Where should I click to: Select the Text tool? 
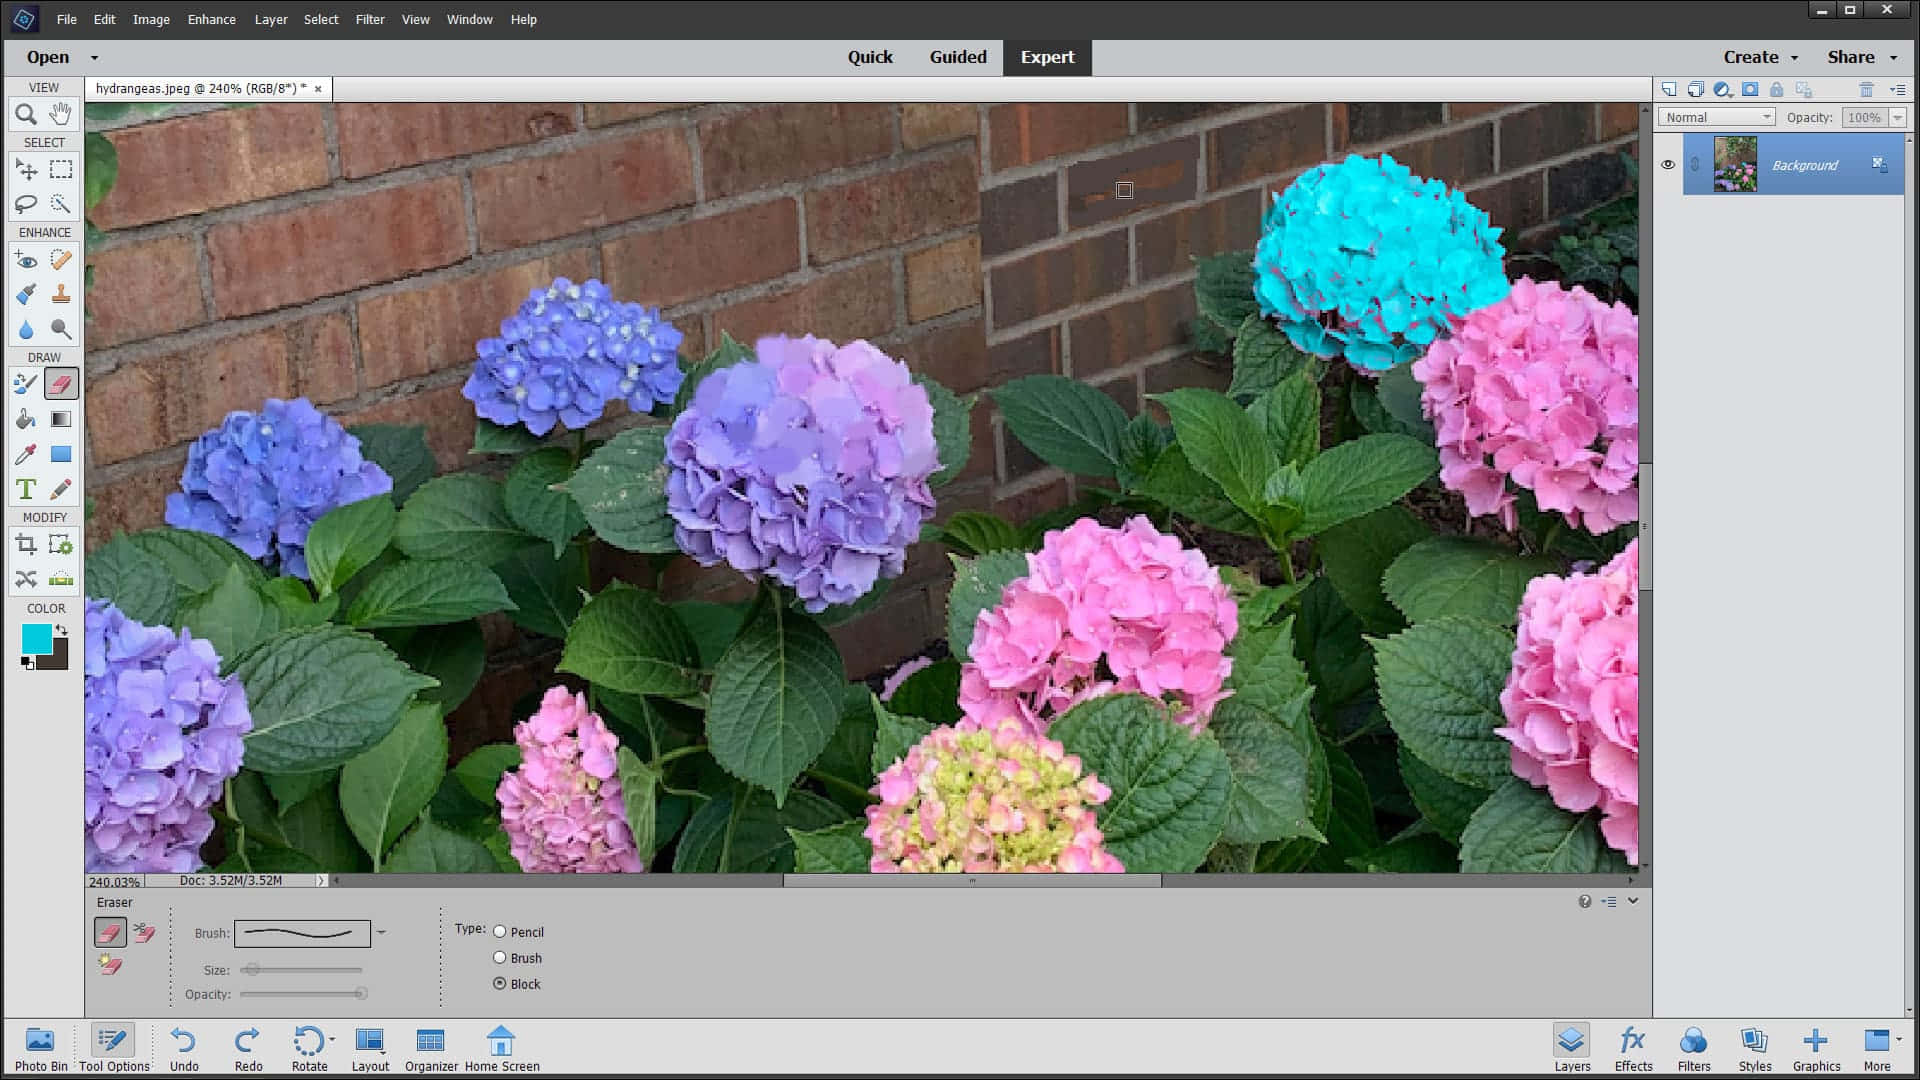[x=26, y=488]
